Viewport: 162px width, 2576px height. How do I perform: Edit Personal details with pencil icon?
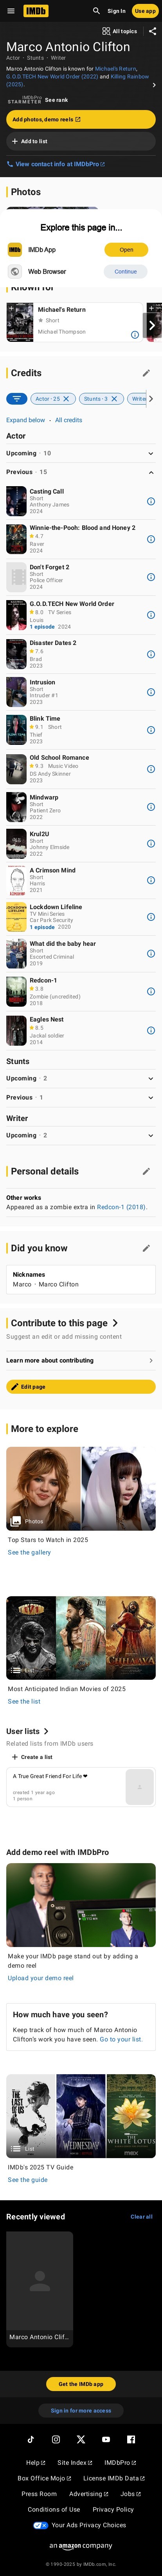(x=146, y=1171)
